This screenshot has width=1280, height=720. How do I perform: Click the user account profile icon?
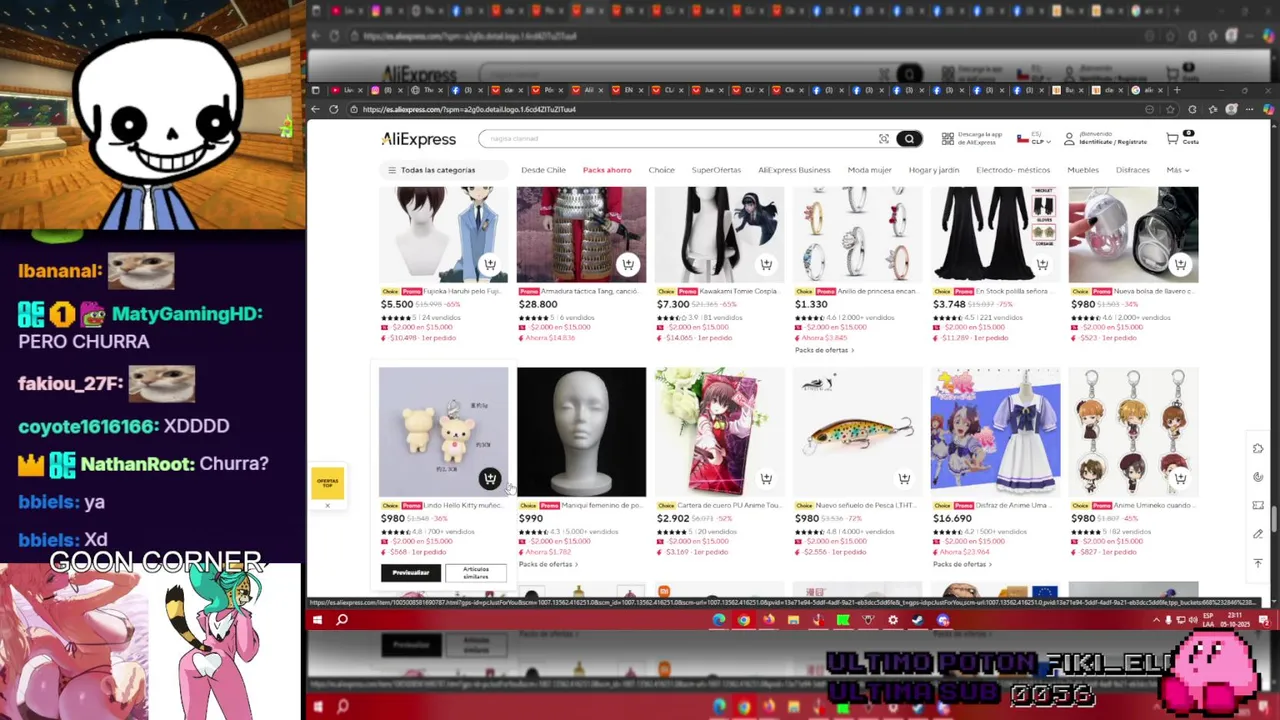(x=1069, y=139)
